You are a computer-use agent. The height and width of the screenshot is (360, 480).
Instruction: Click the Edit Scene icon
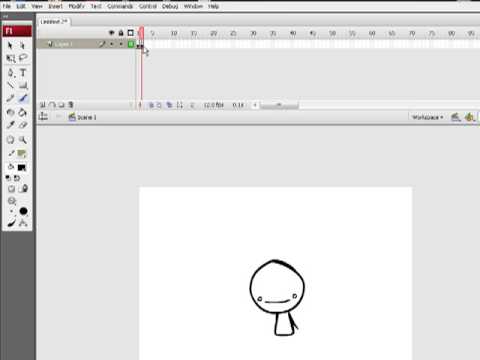click(x=455, y=117)
